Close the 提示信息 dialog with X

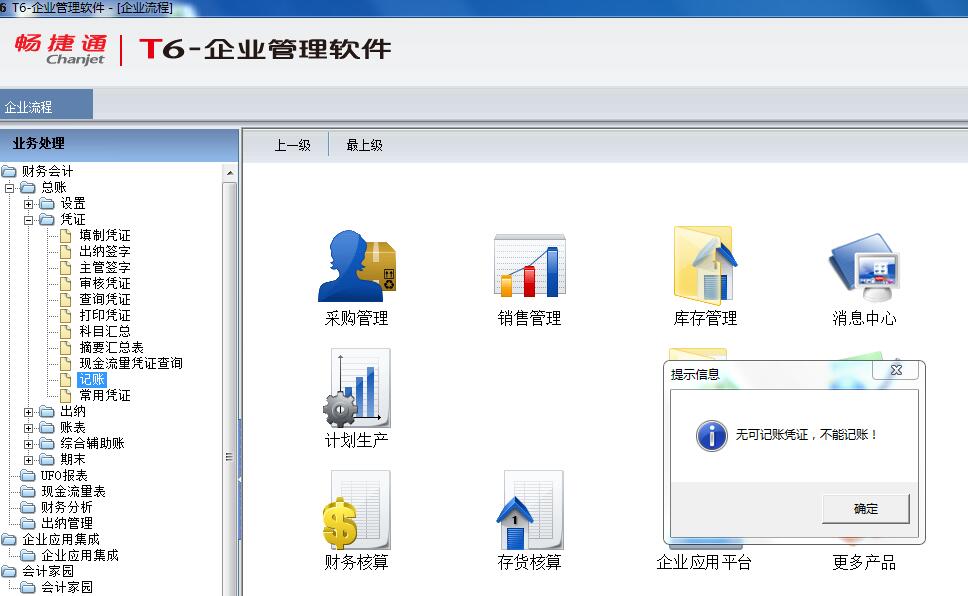896,370
